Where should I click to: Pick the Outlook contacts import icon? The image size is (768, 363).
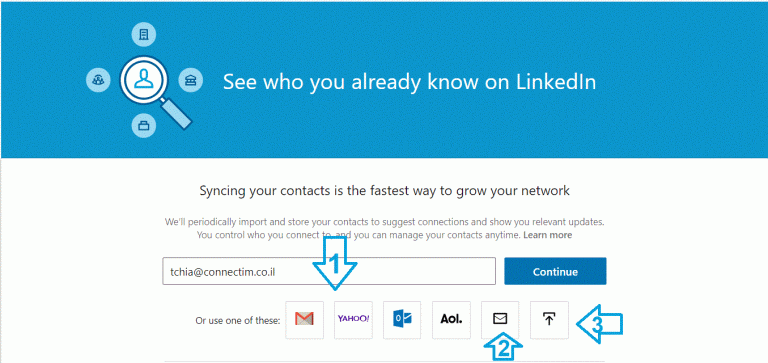[x=402, y=320]
